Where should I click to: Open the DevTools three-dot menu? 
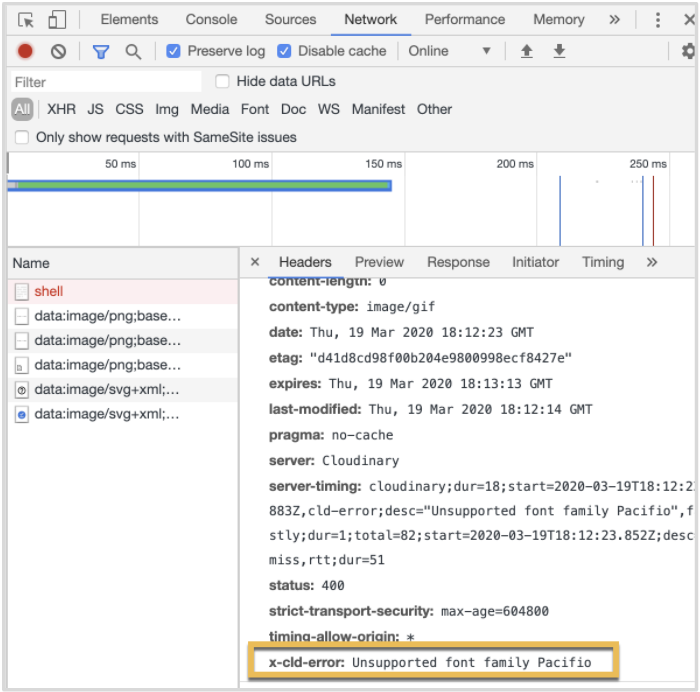tap(658, 20)
